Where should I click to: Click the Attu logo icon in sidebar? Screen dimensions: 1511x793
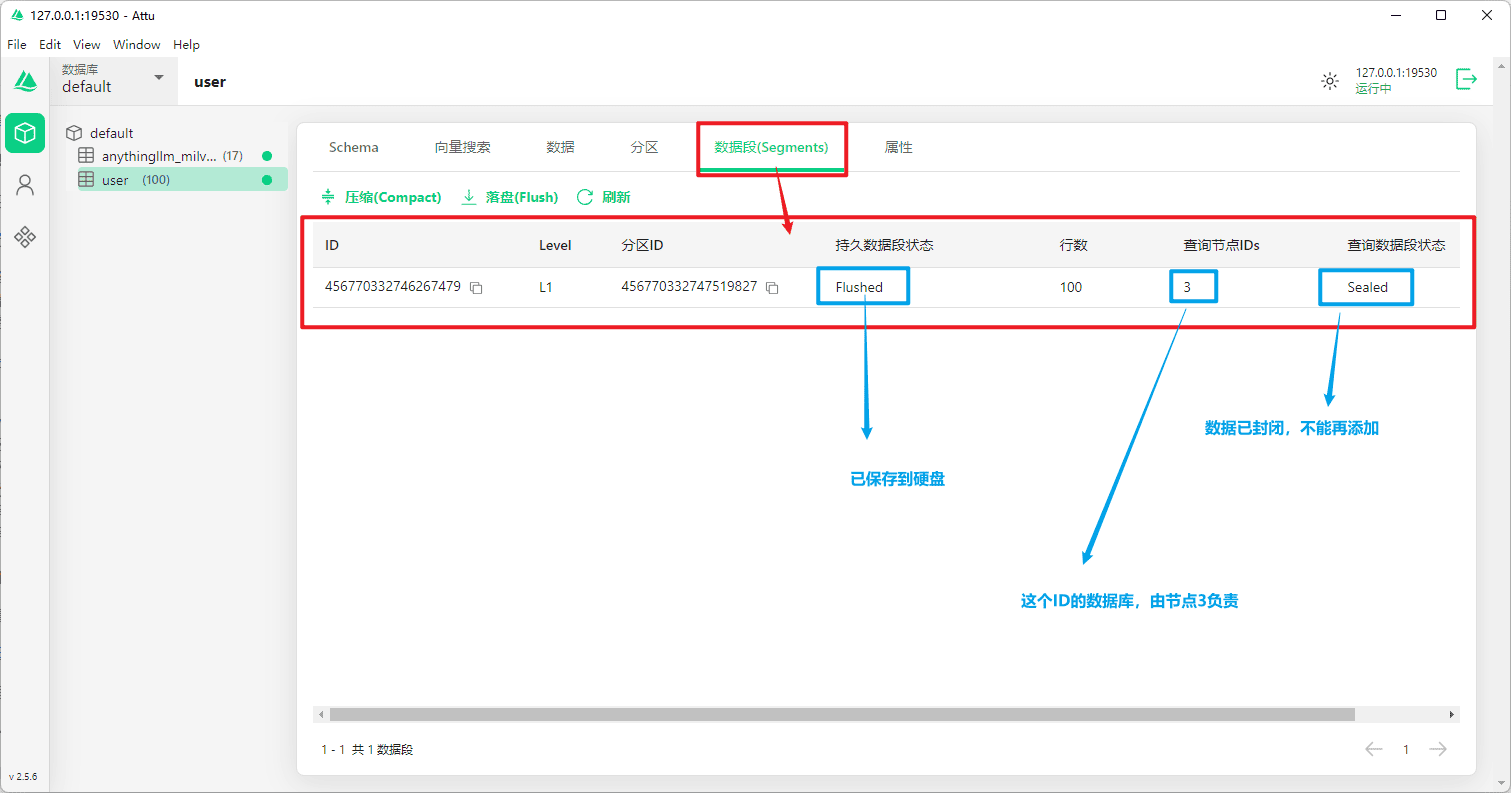(x=25, y=81)
